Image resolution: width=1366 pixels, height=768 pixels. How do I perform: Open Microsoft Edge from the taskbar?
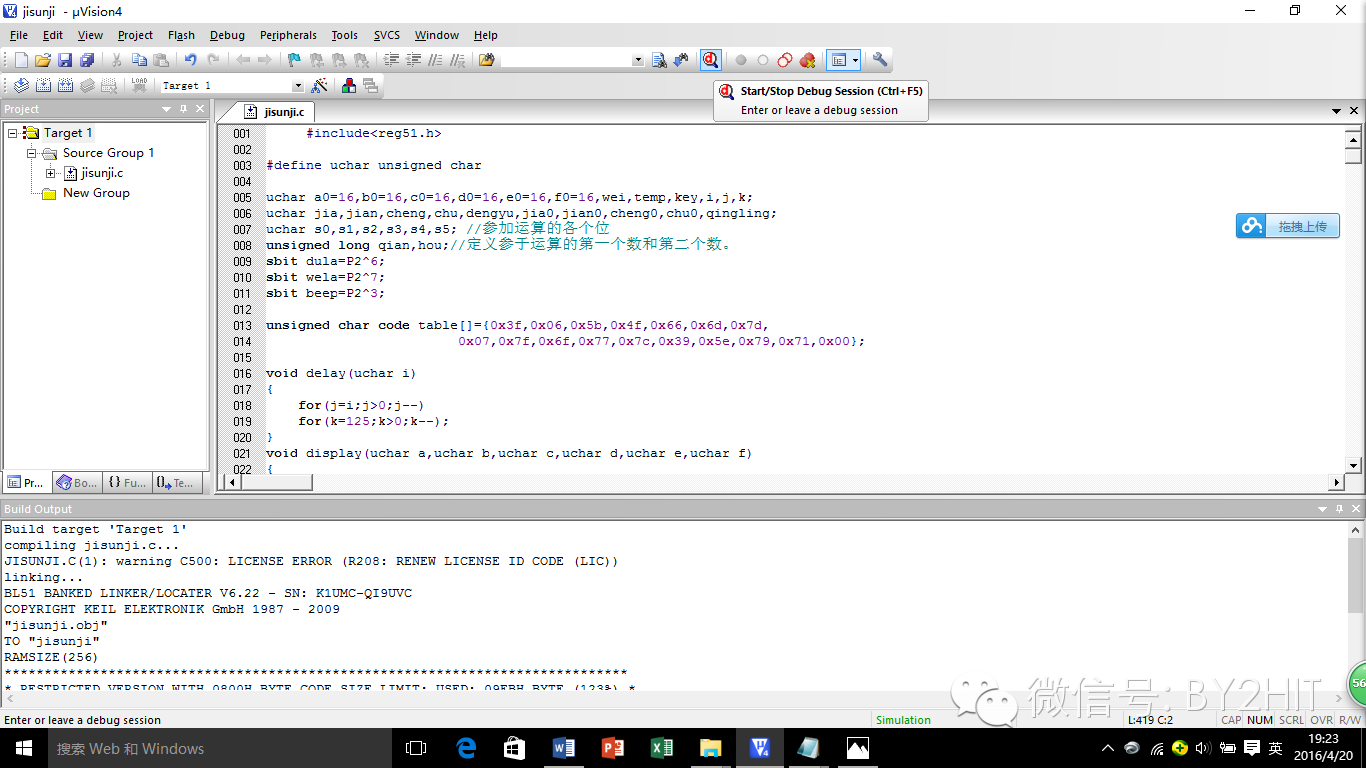(x=466, y=748)
